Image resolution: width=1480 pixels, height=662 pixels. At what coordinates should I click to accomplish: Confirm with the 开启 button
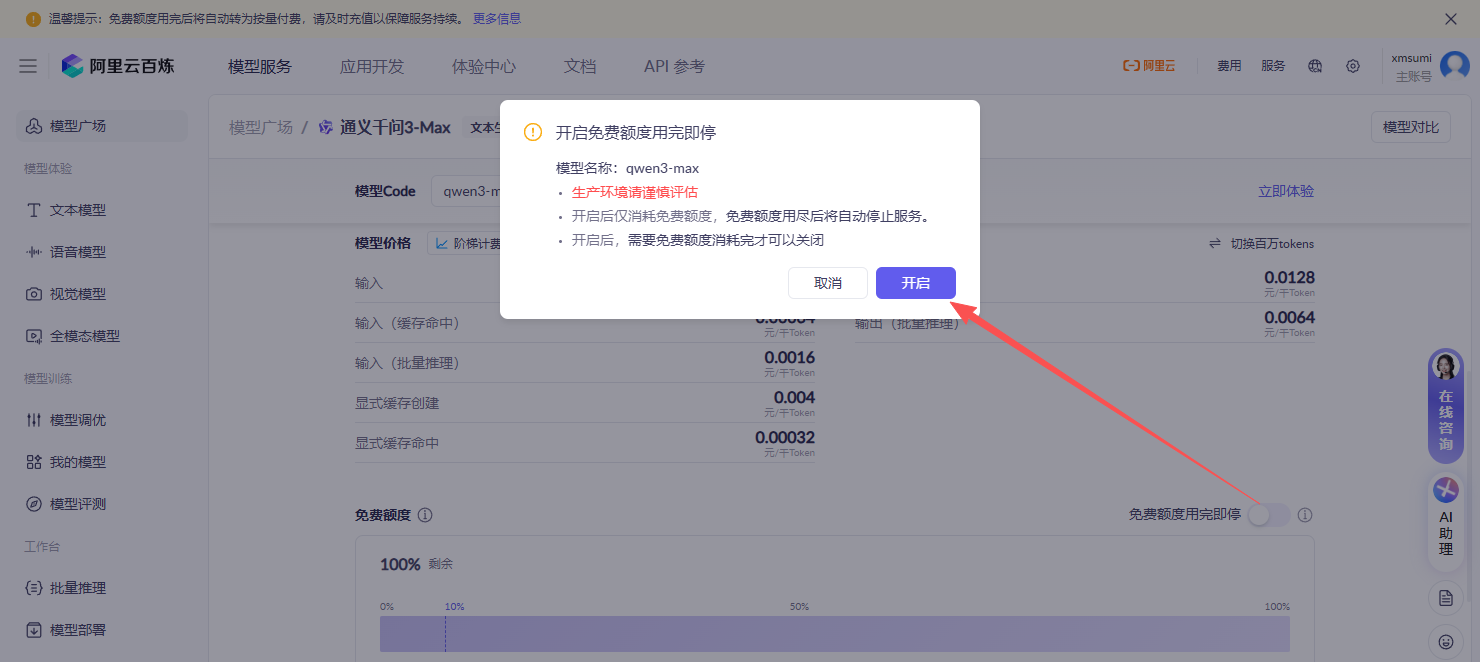(x=915, y=283)
